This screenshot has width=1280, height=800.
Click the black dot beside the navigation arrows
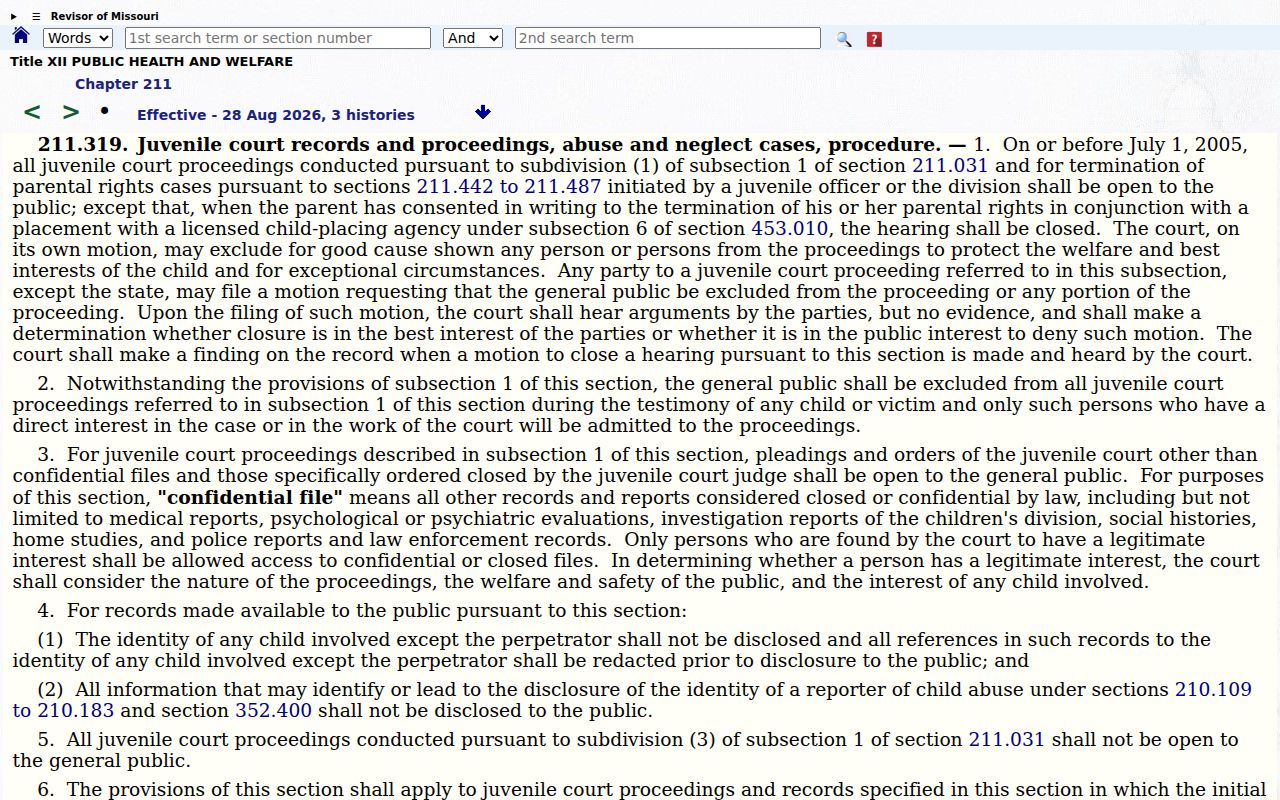point(104,110)
